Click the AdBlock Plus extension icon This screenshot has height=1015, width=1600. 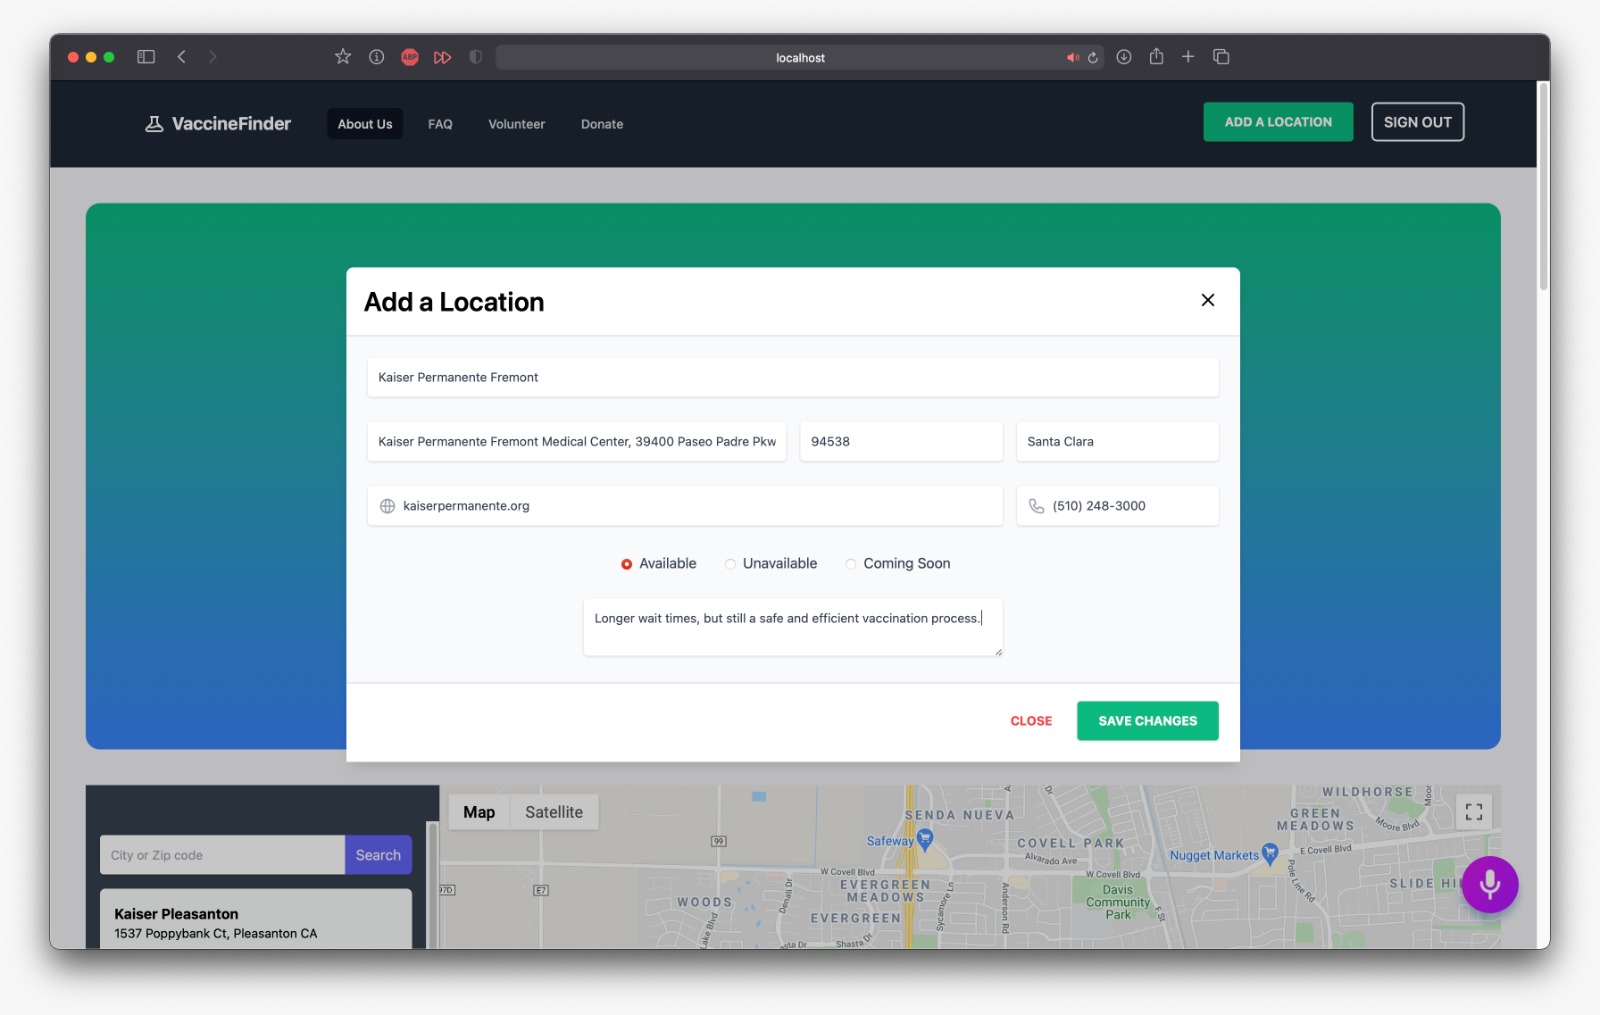click(x=410, y=57)
